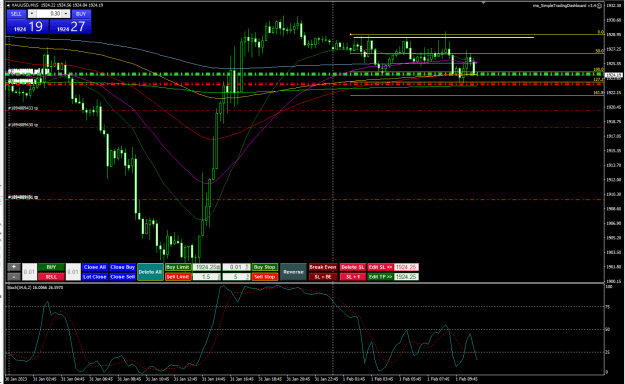Click the 0.01 lot field left of the dashboard BUY button

pos(29,272)
